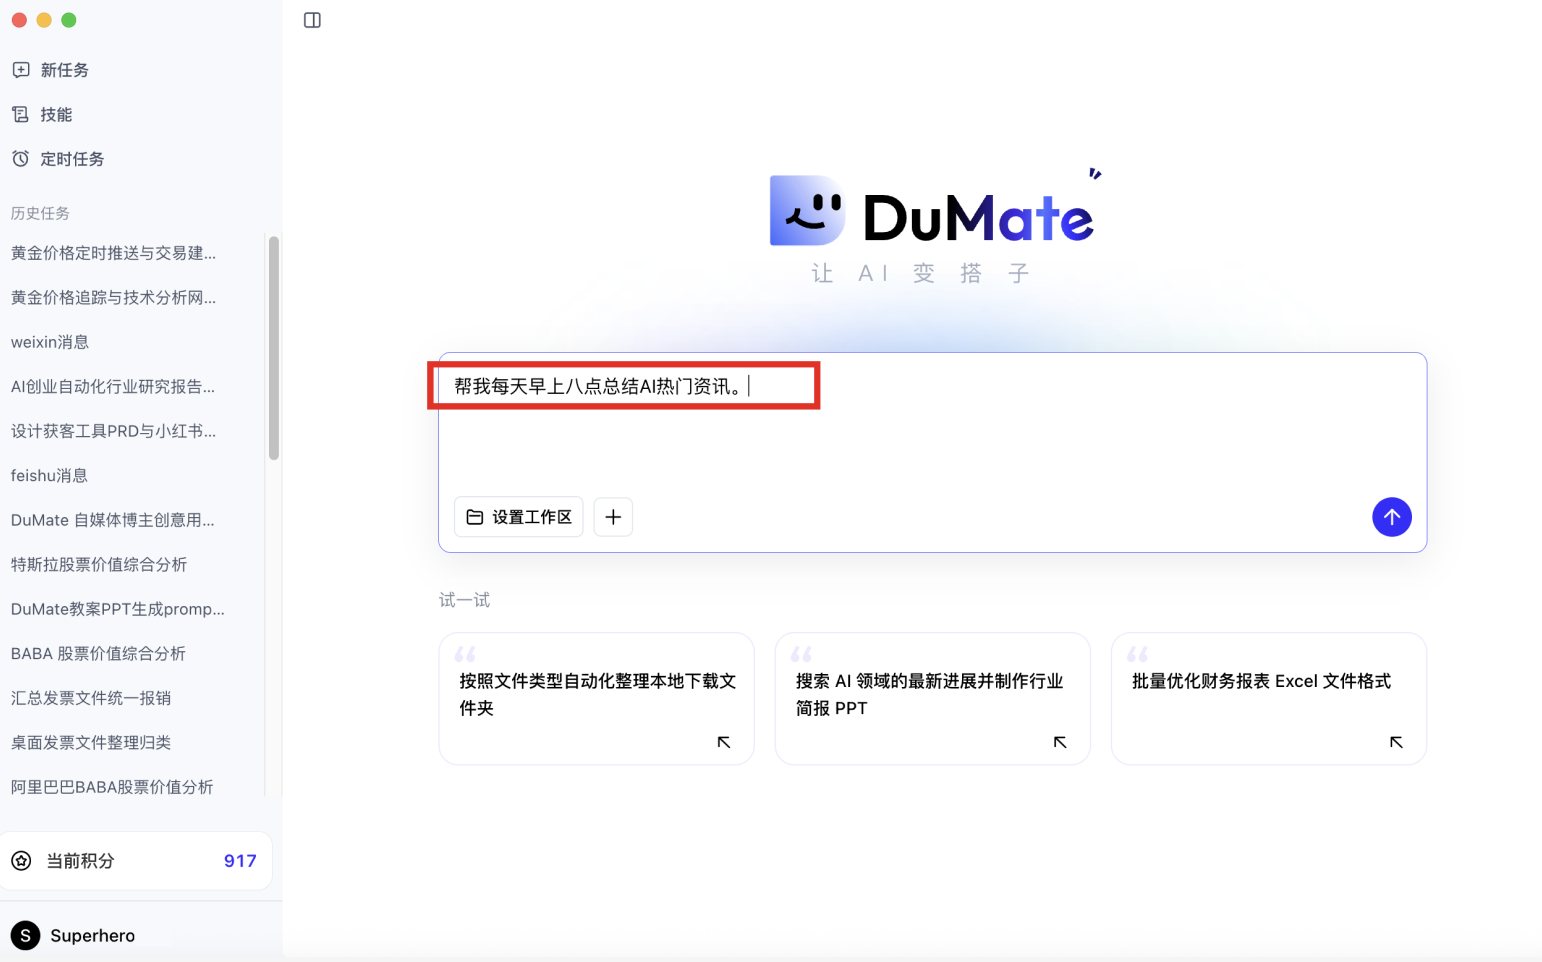Click the Superhero avatar icon
This screenshot has height=962, width=1542.
pos(25,935)
